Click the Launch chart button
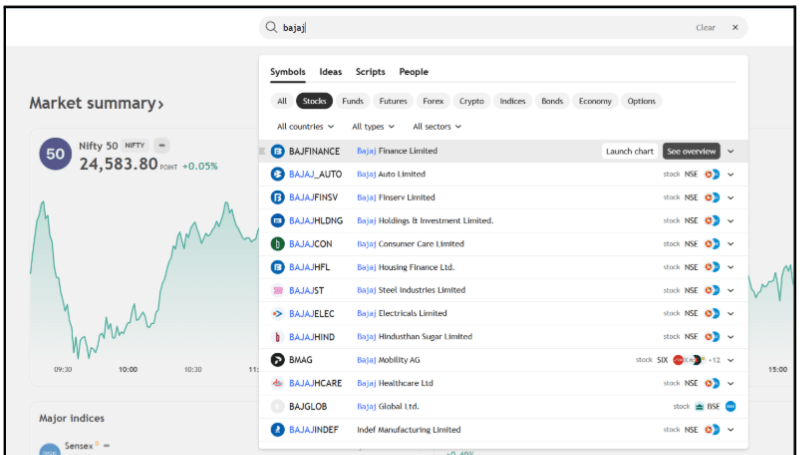The image size is (800, 455). click(x=630, y=151)
